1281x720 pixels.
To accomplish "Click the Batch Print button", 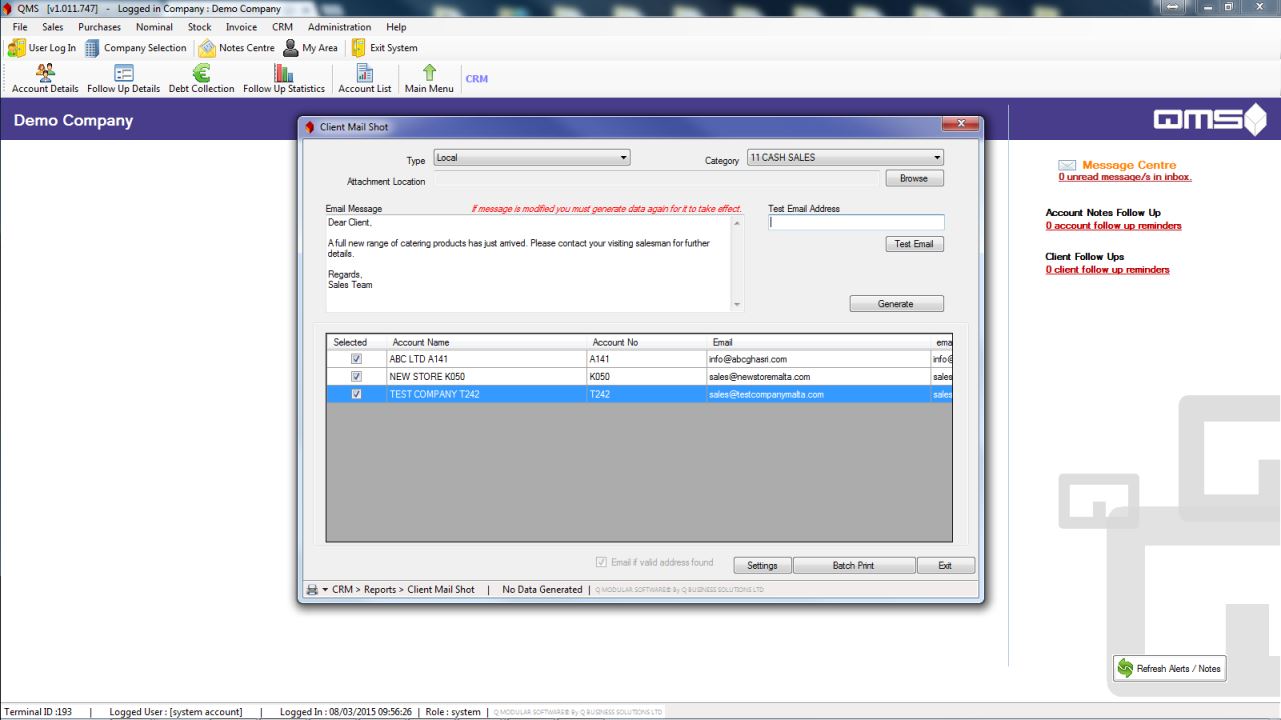I will 853,566.
